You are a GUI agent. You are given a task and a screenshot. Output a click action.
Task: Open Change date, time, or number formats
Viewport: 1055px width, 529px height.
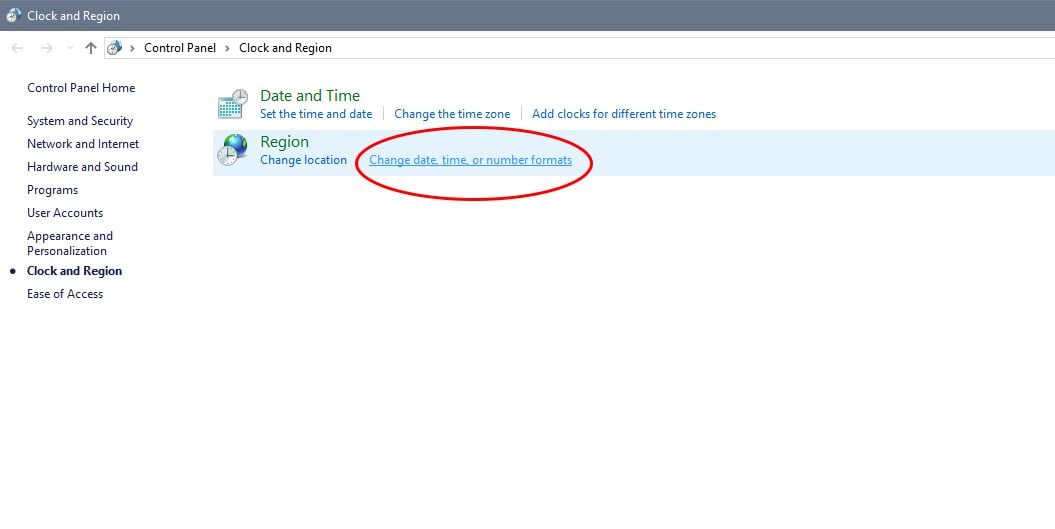pos(470,160)
